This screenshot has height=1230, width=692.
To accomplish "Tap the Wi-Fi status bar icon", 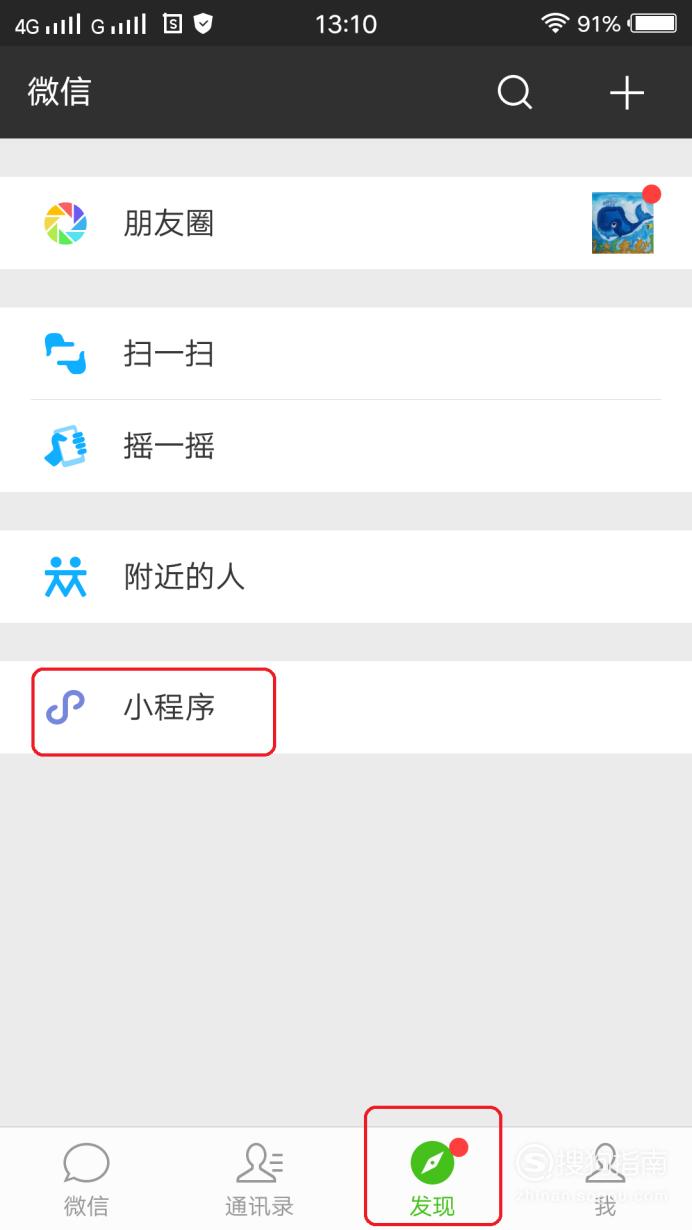I will click(x=554, y=23).
